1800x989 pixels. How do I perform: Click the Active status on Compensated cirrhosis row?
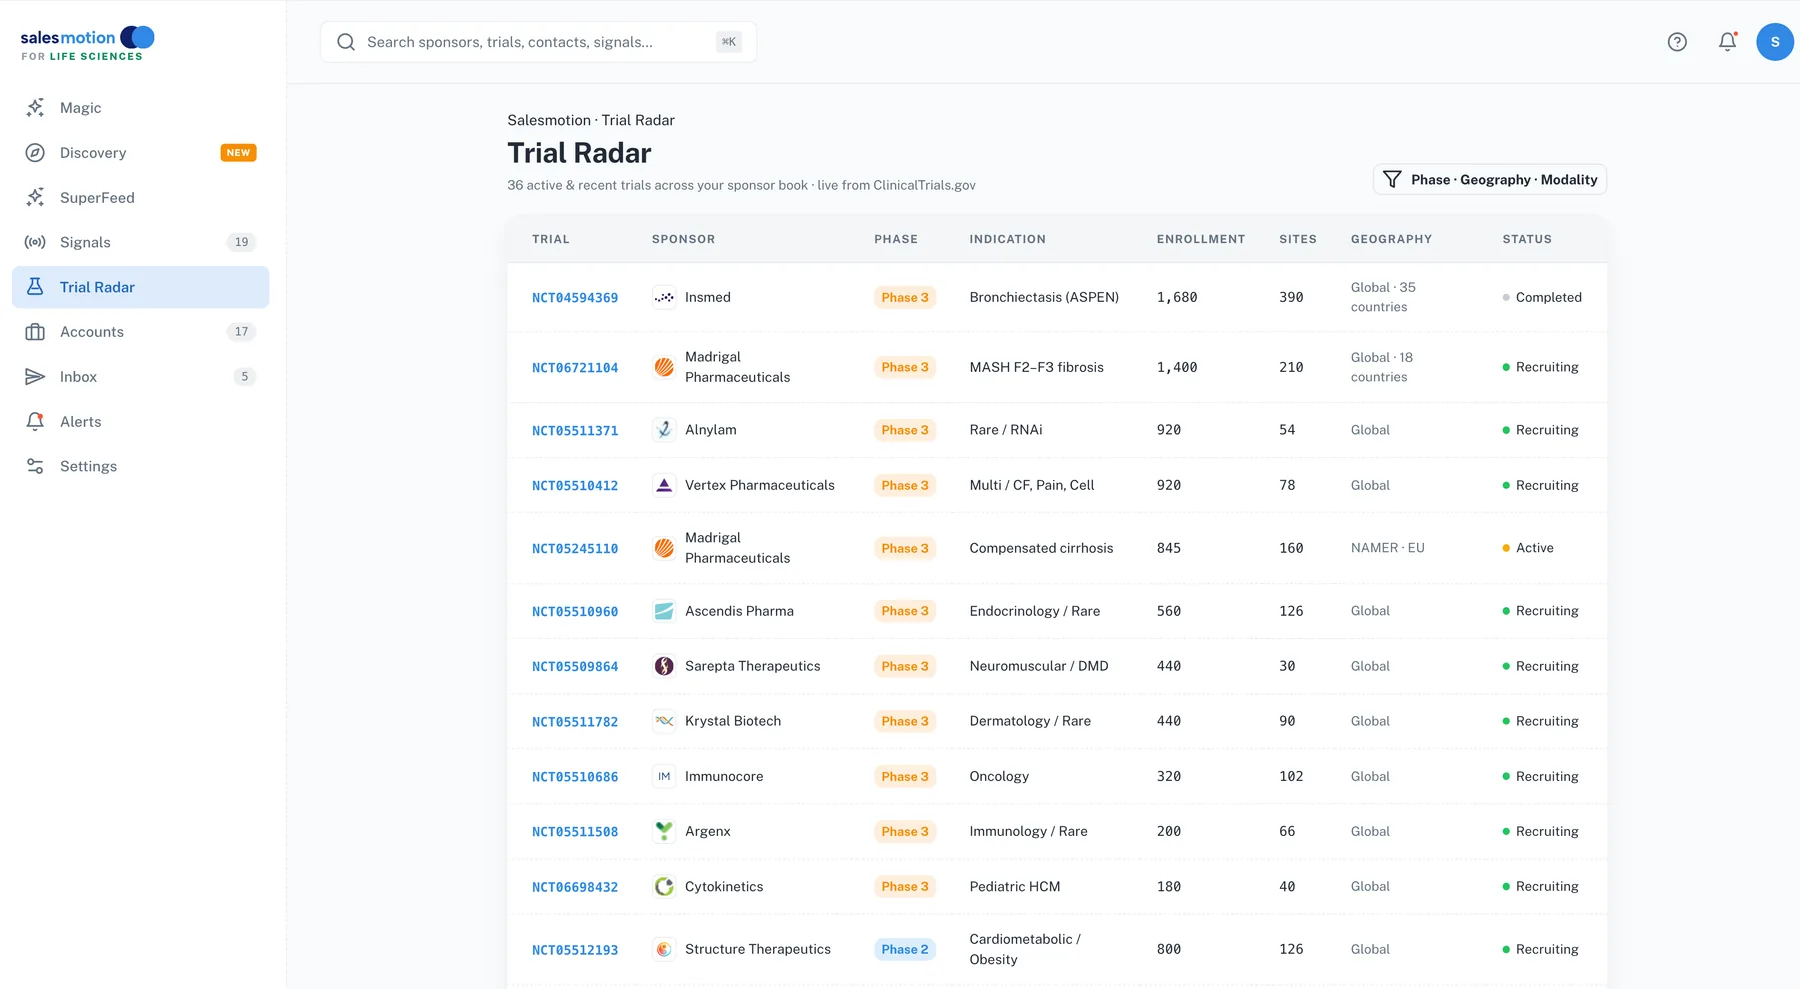[1528, 548]
